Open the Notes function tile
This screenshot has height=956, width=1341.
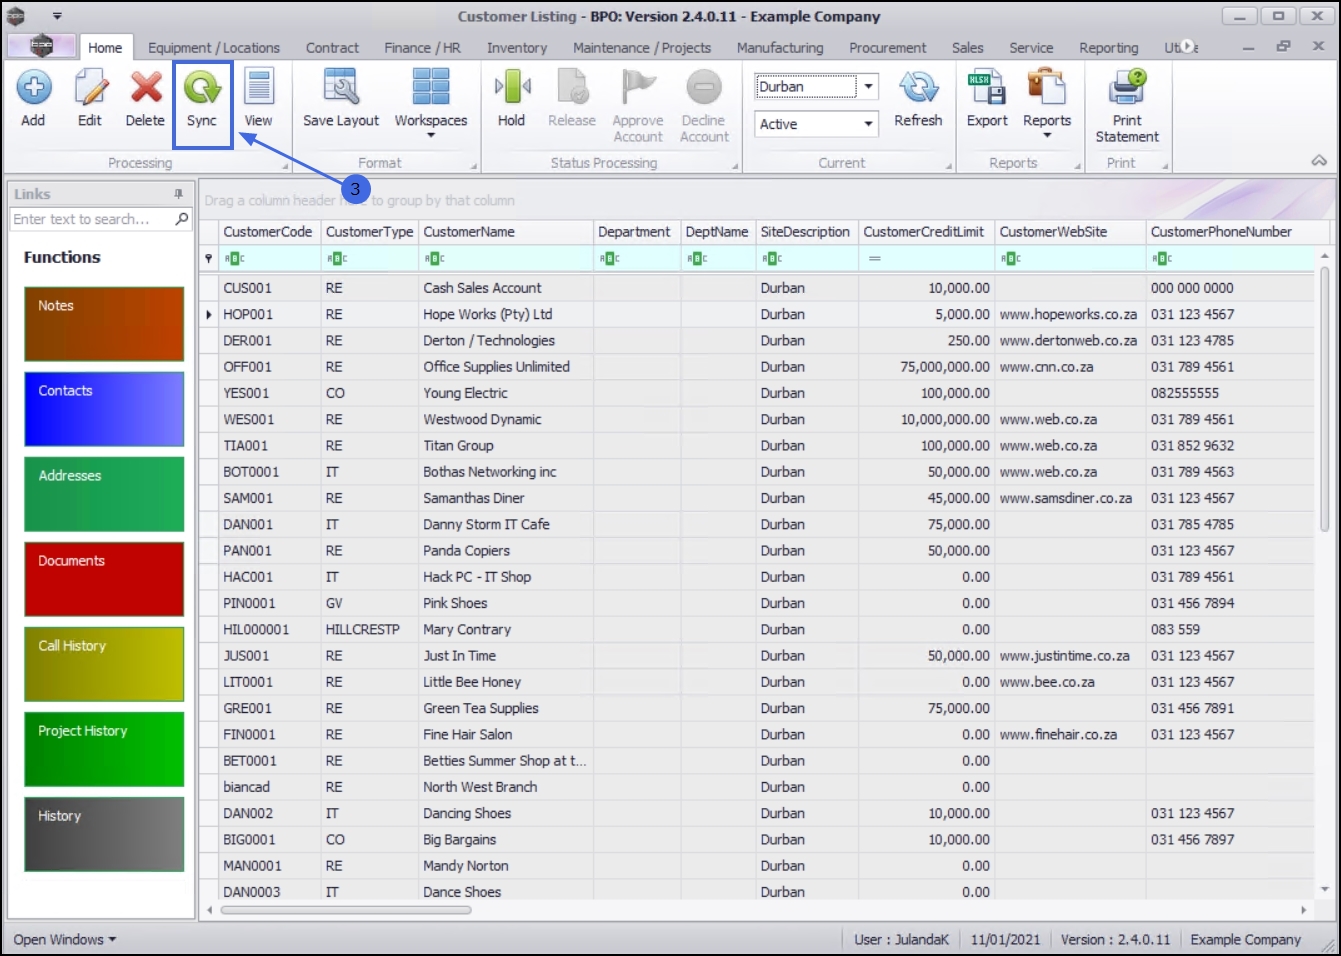pyautogui.click(x=104, y=324)
